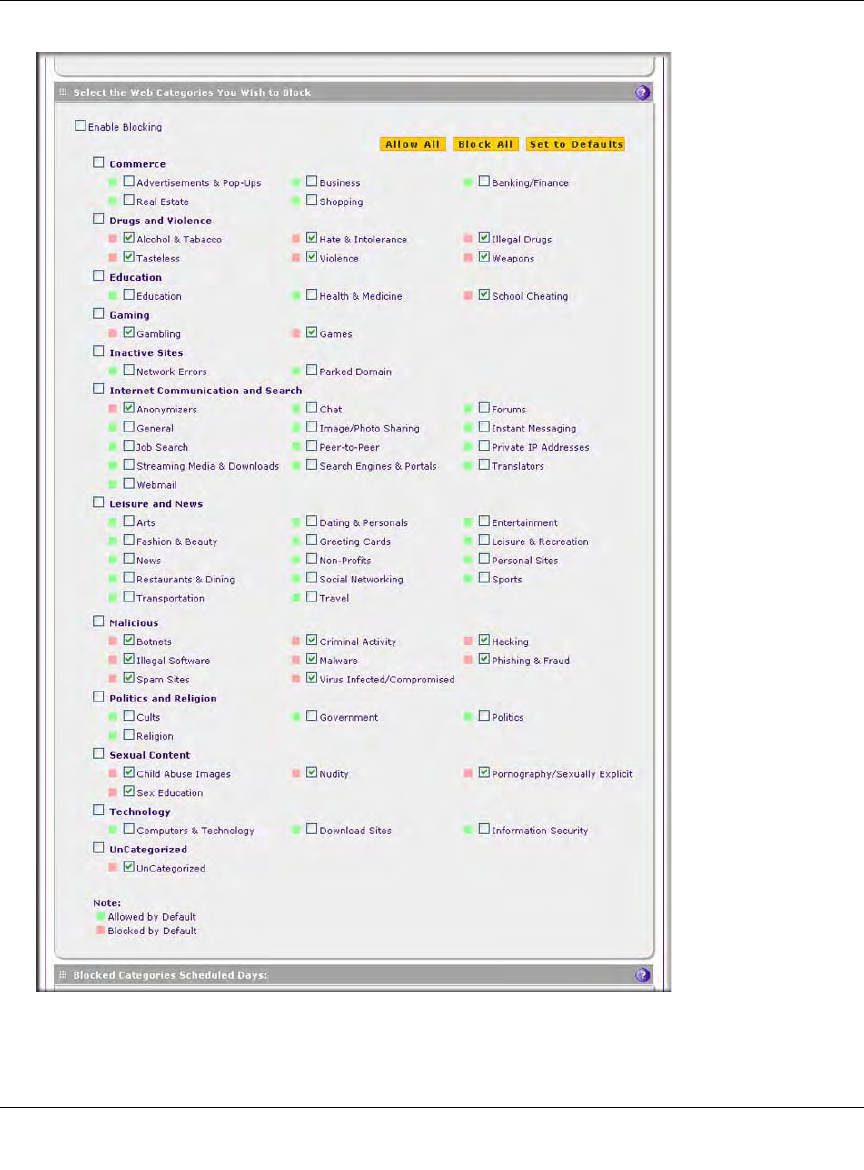The image size is (864, 1170).
Task: Check the Government category
Action: (312, 716)
